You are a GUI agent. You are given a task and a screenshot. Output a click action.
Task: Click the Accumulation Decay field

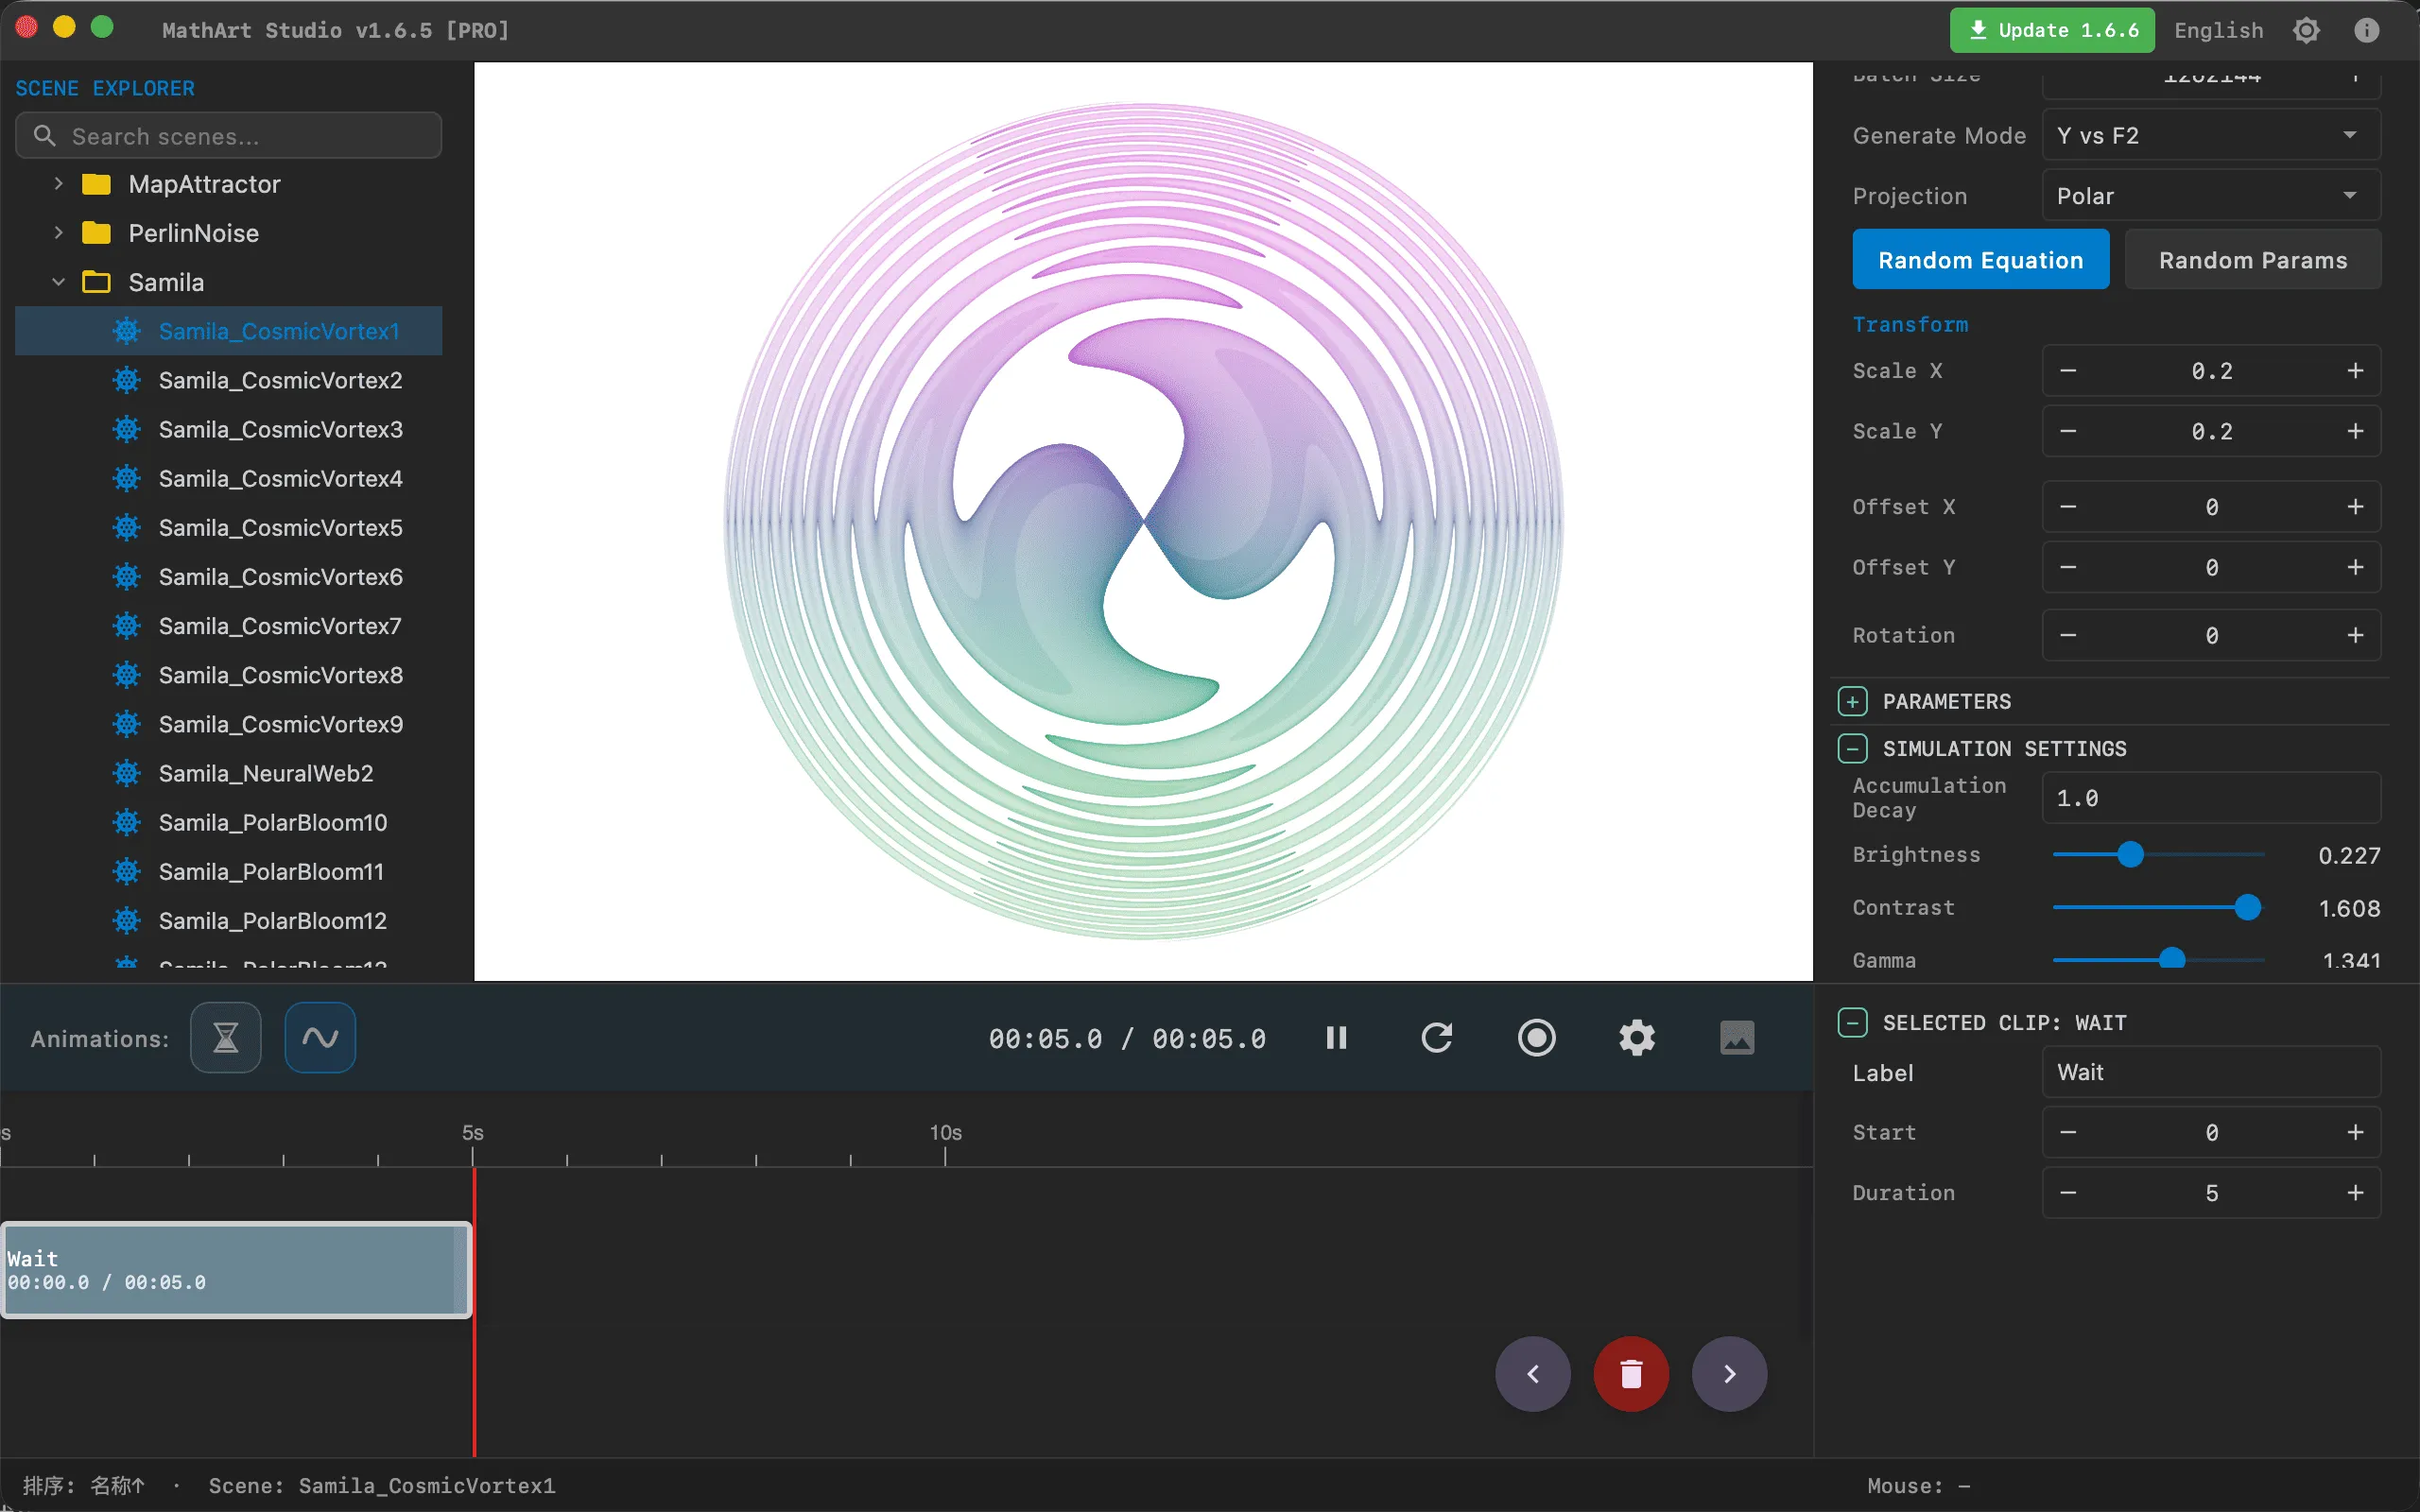tap(2210, 798)
